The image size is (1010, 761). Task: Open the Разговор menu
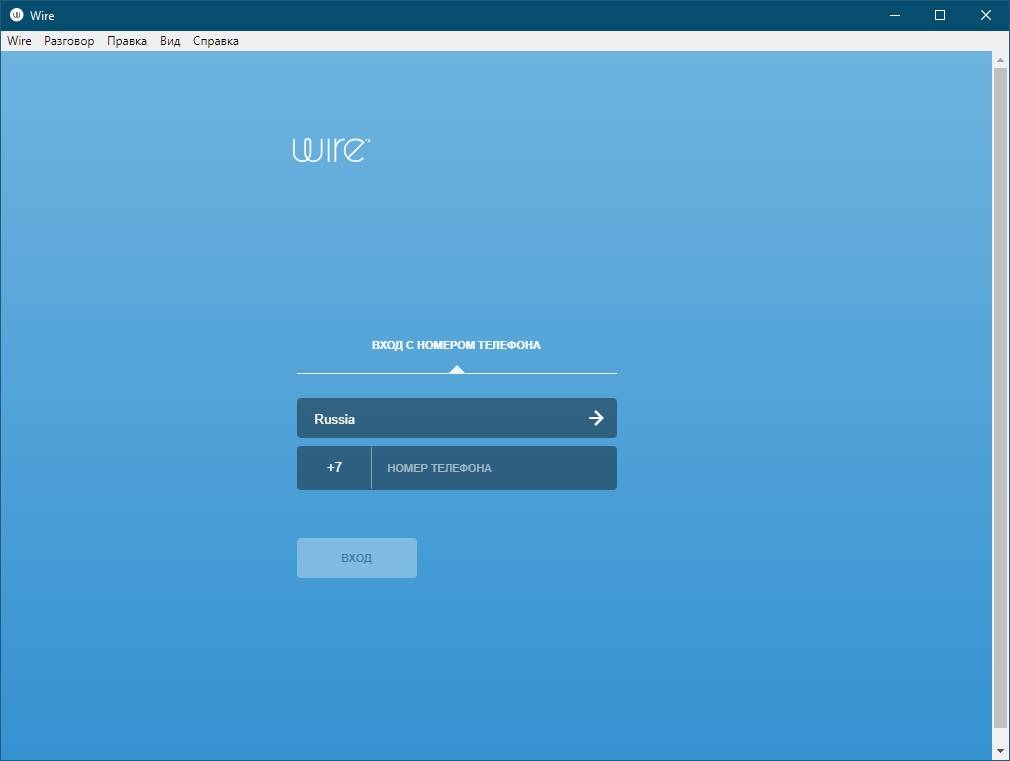click(69, 41)
